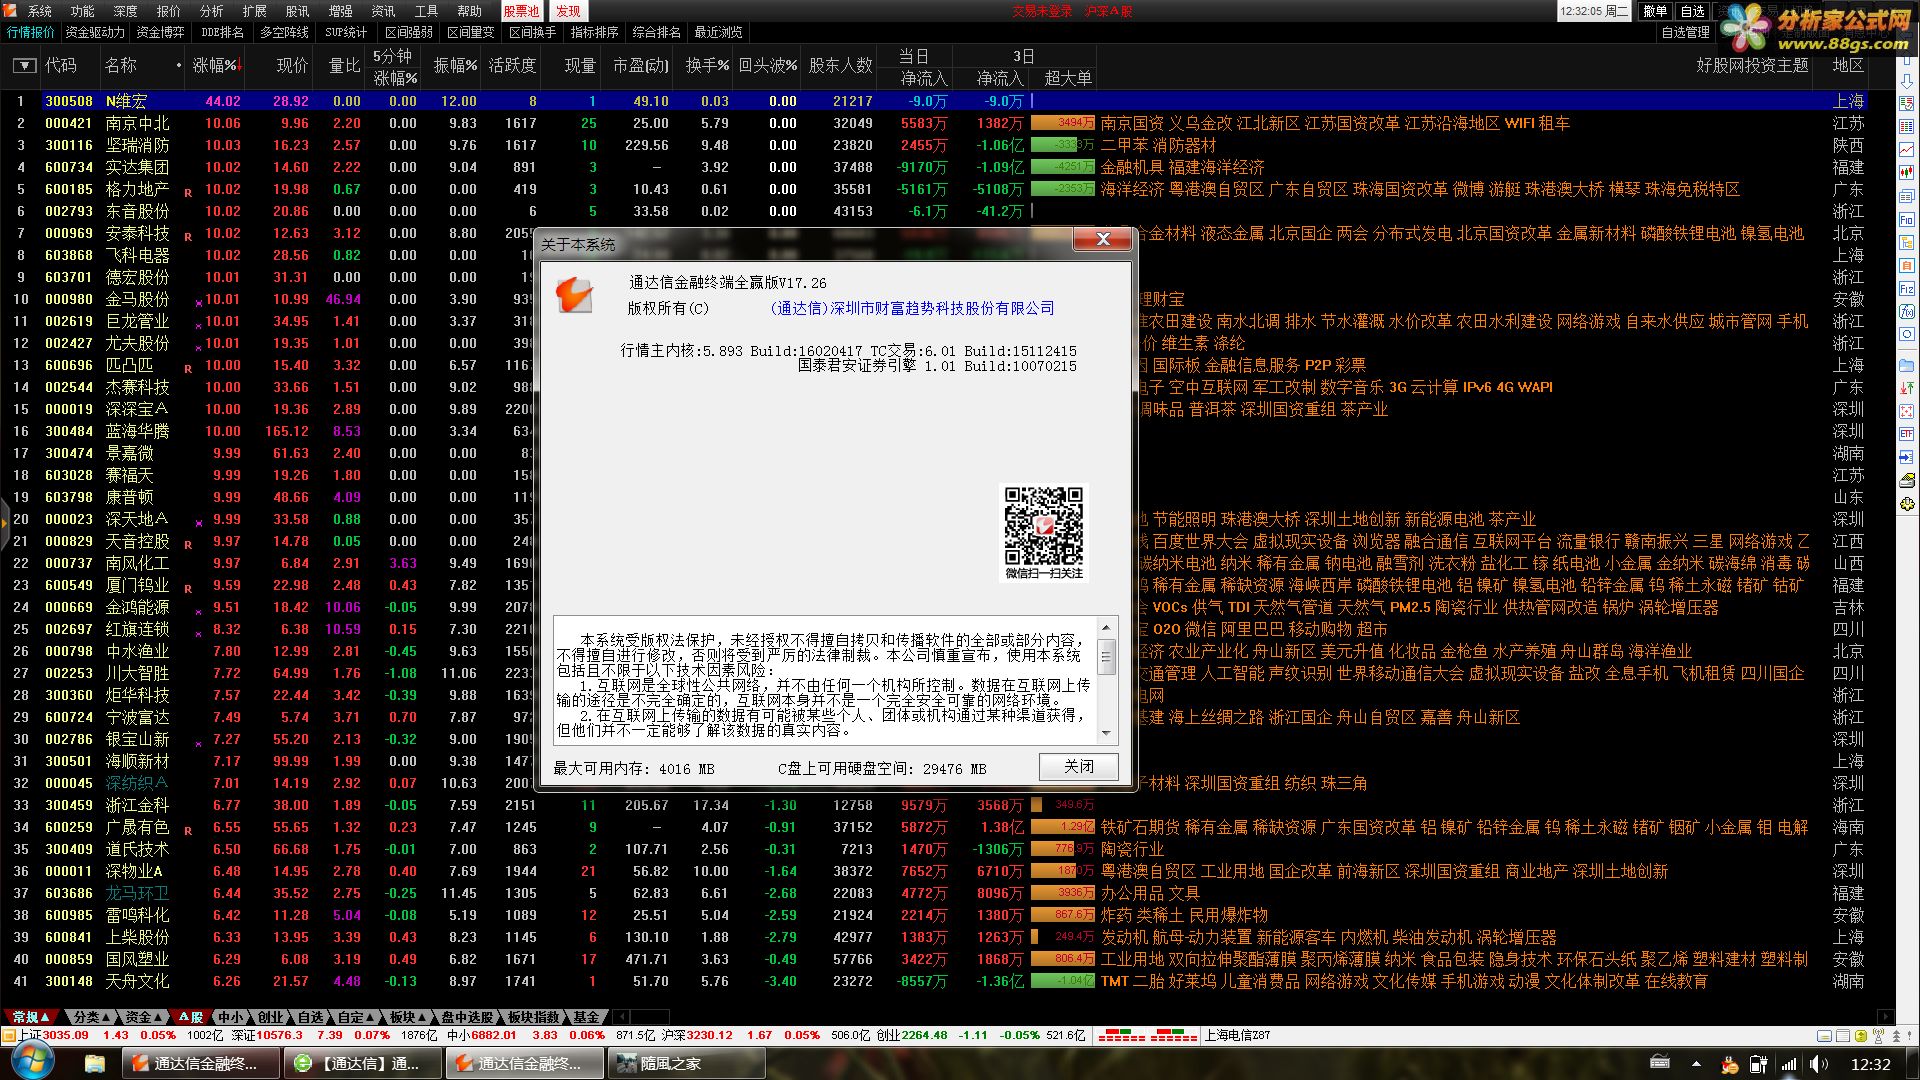Viewport: 1920px width, 1080px height.
Task: Select the blue import arrow icon in sidebar
Action: [x=1907, y=456]
